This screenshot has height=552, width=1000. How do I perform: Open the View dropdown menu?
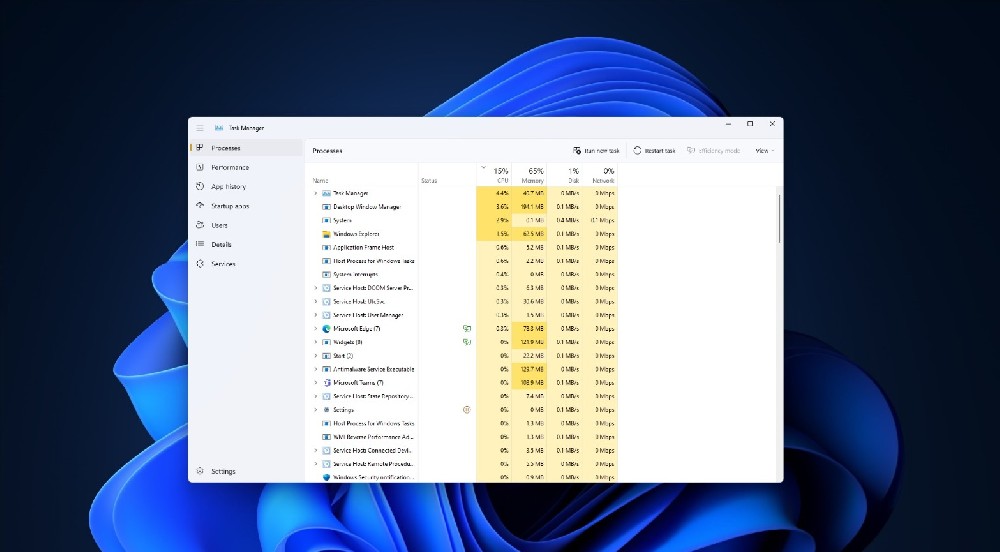764,150
